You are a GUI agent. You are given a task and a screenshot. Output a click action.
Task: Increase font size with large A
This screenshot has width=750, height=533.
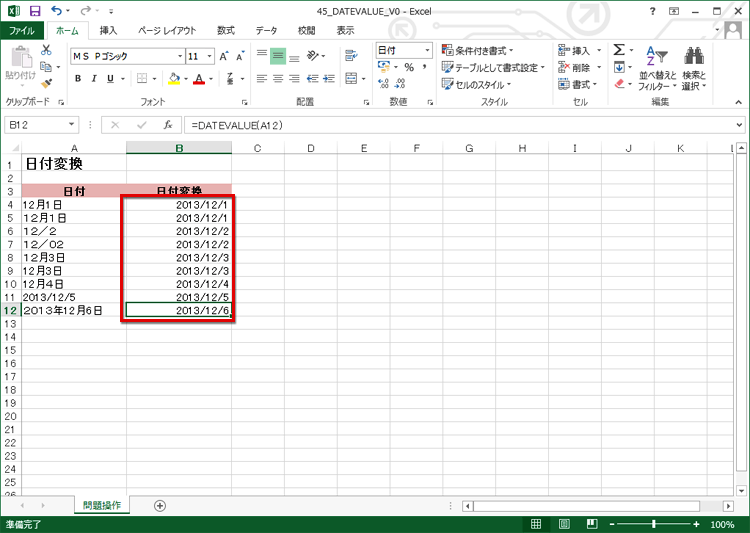click(223, 56)
